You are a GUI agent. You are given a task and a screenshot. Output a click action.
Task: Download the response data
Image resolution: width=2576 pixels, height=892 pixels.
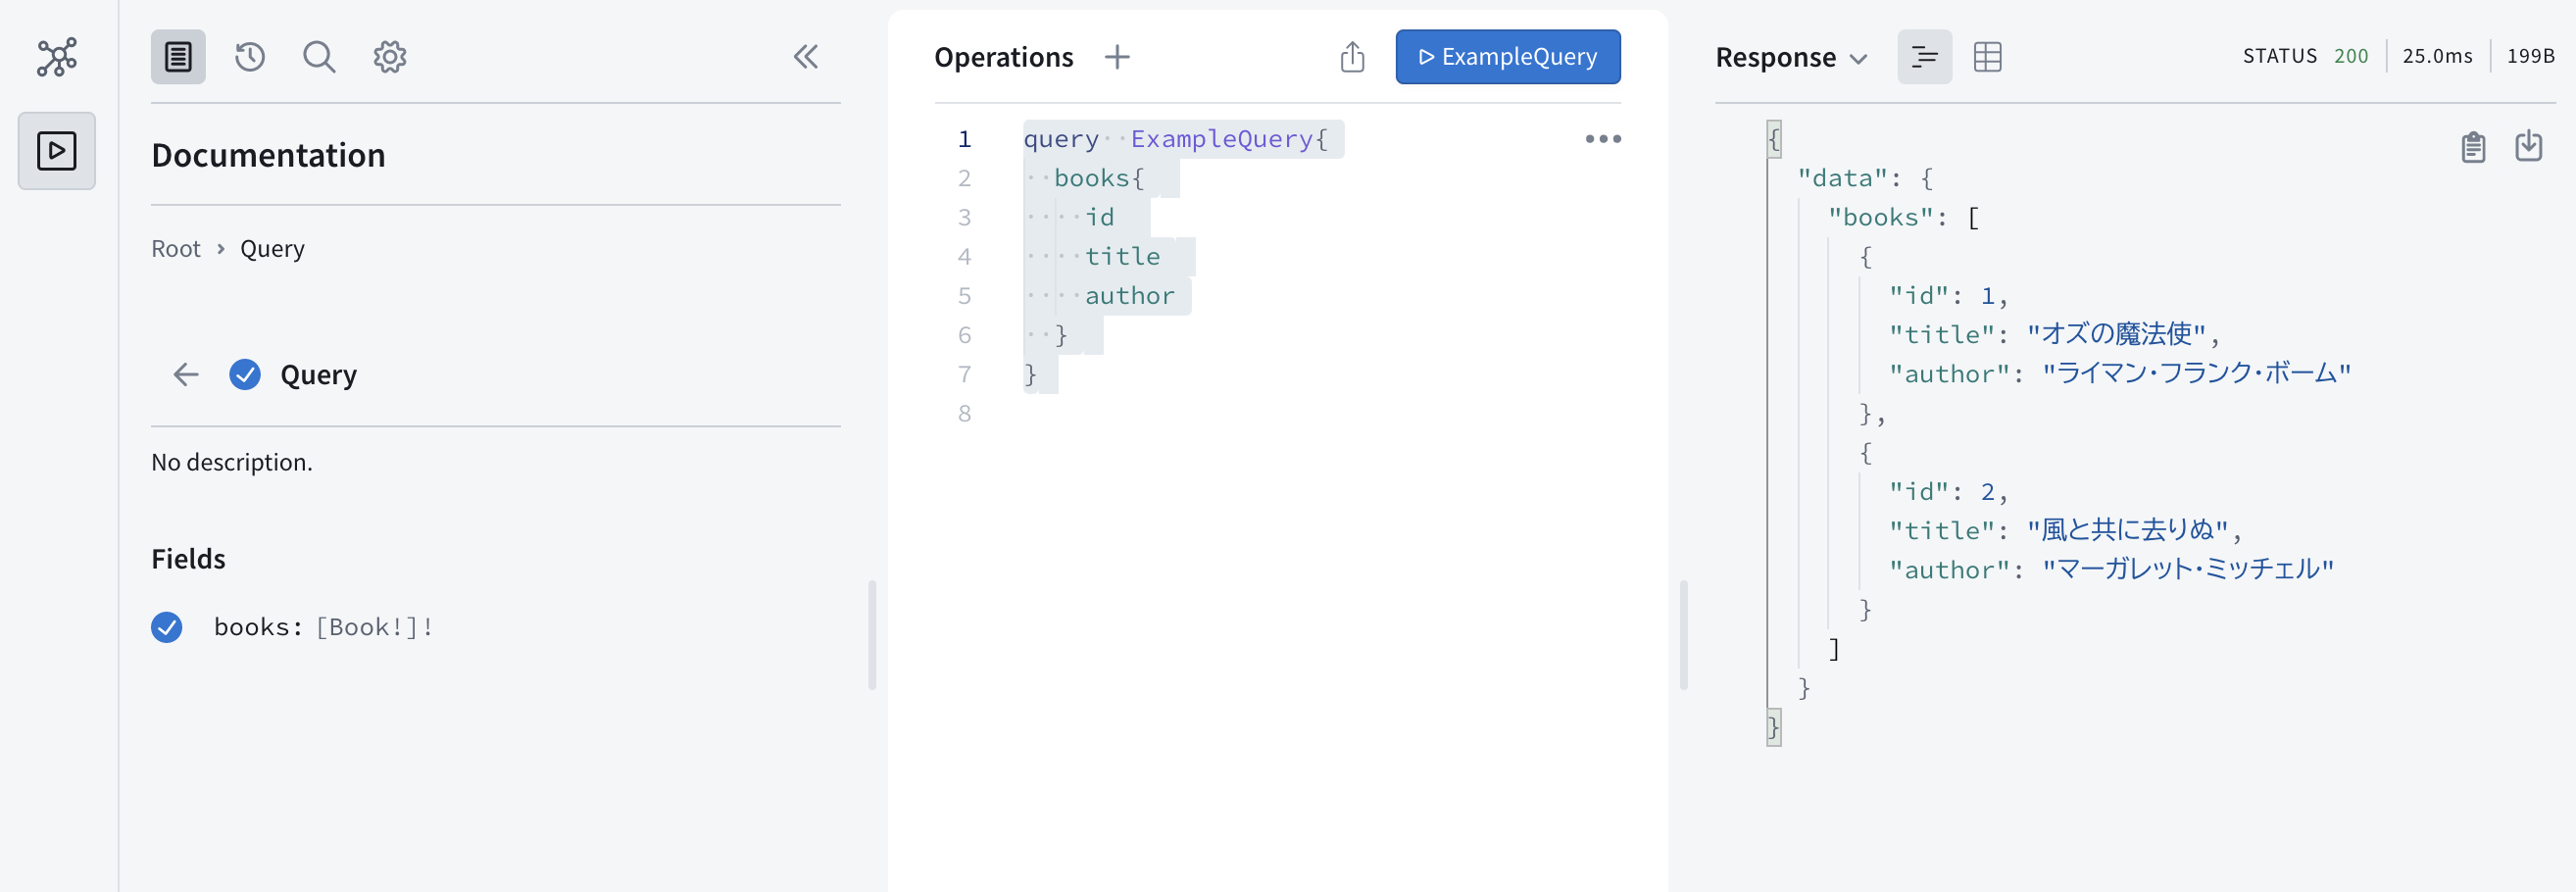(x=2528, y=146)
